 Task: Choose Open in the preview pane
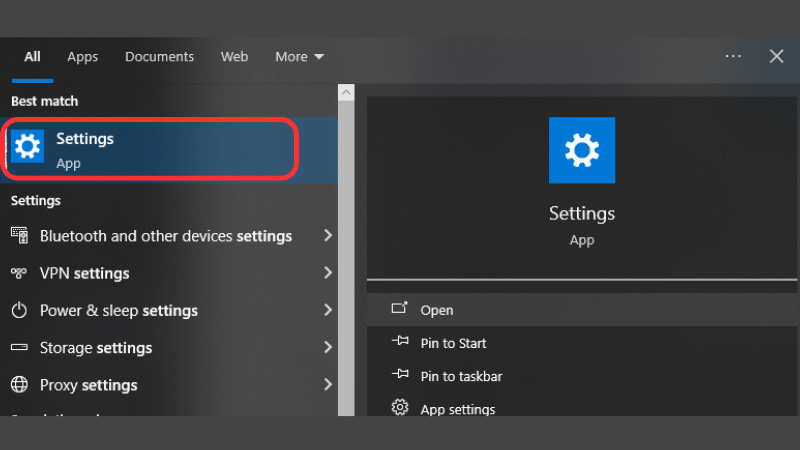coord(582,310)
